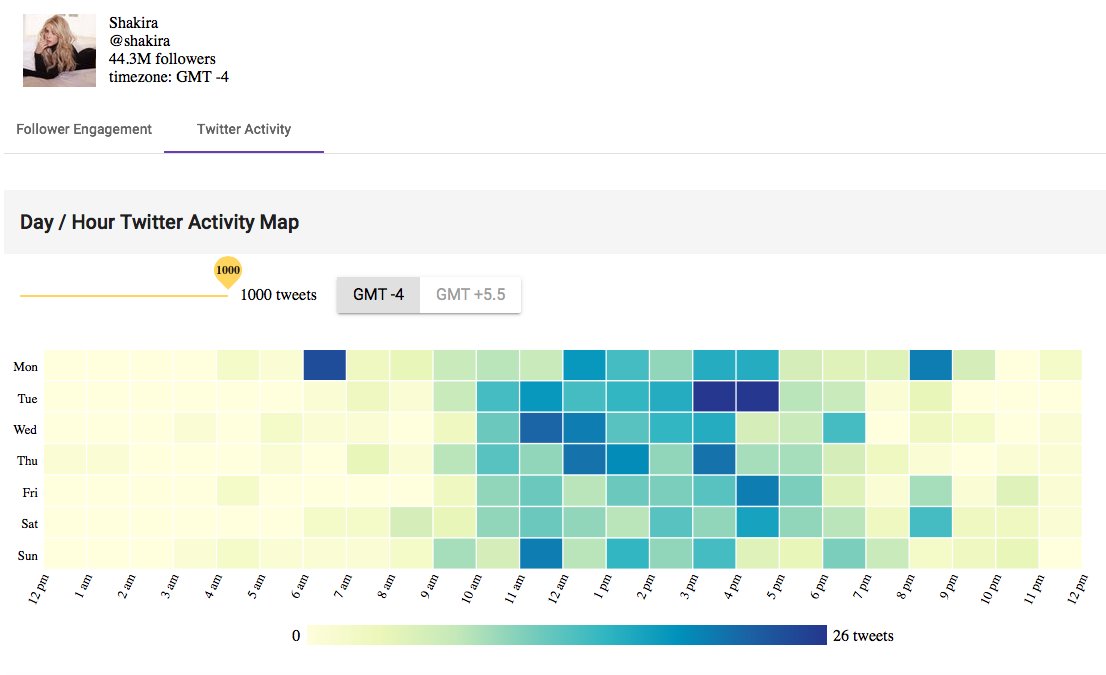Click the 1000 tweets slider handle
Screen dimensions: 1106x675
pyautogui.click(x=228, y=272)
